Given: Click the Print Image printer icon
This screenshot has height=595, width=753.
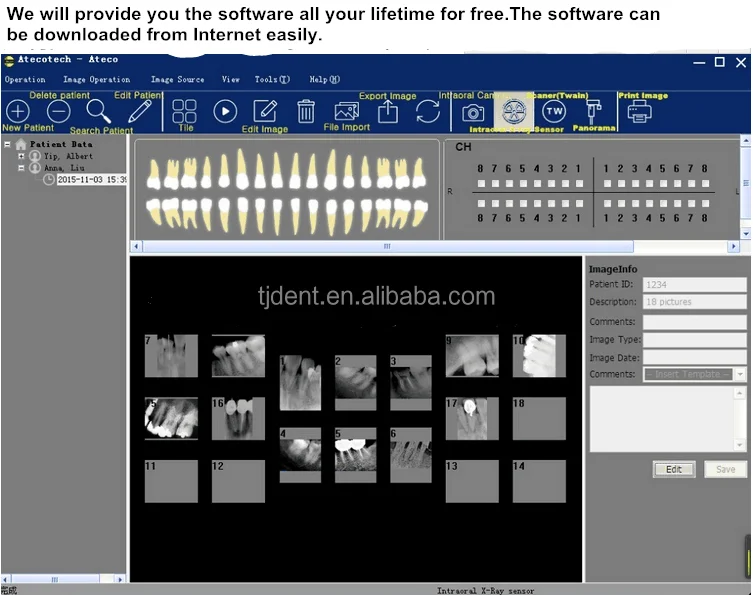Looking at the screenshot, I should click(x=640, y=111).
